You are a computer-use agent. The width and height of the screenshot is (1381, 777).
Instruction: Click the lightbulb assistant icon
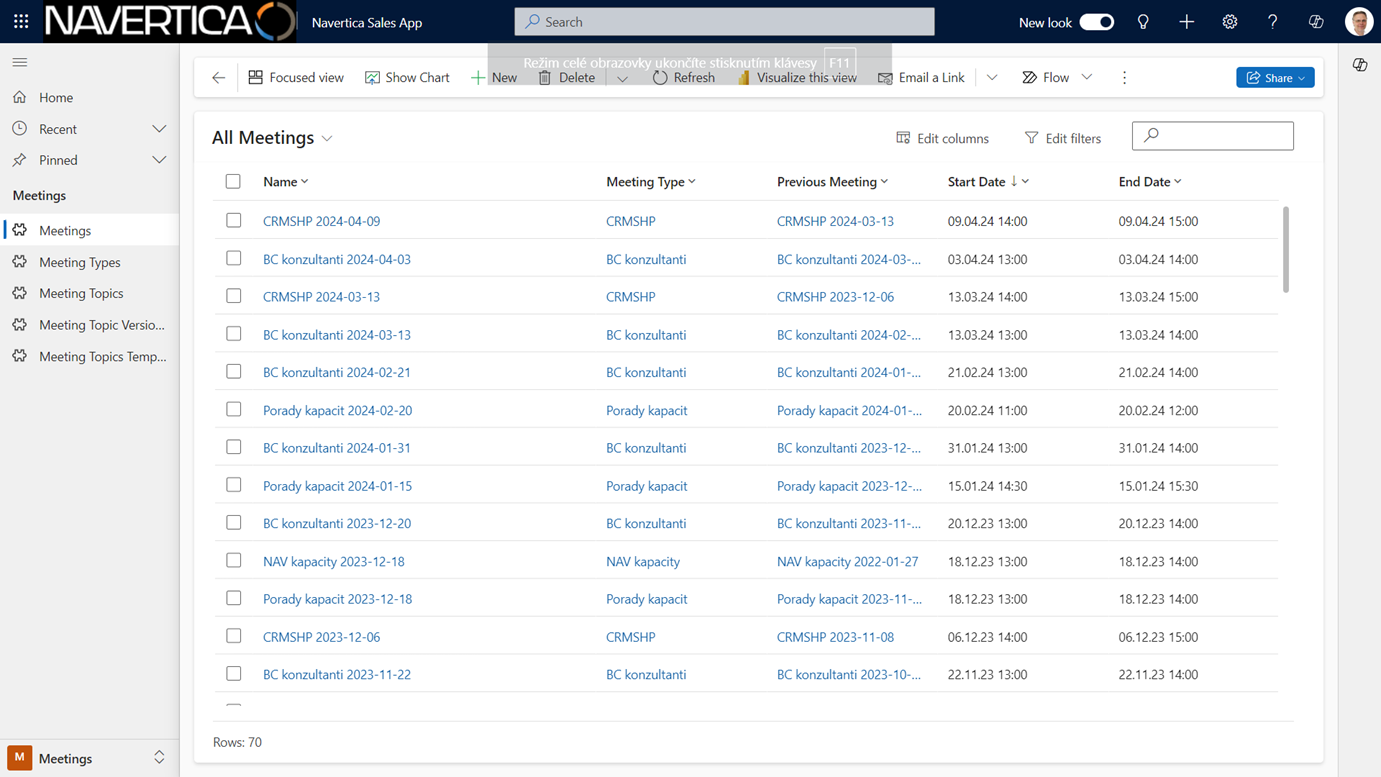pos(1143,22)
